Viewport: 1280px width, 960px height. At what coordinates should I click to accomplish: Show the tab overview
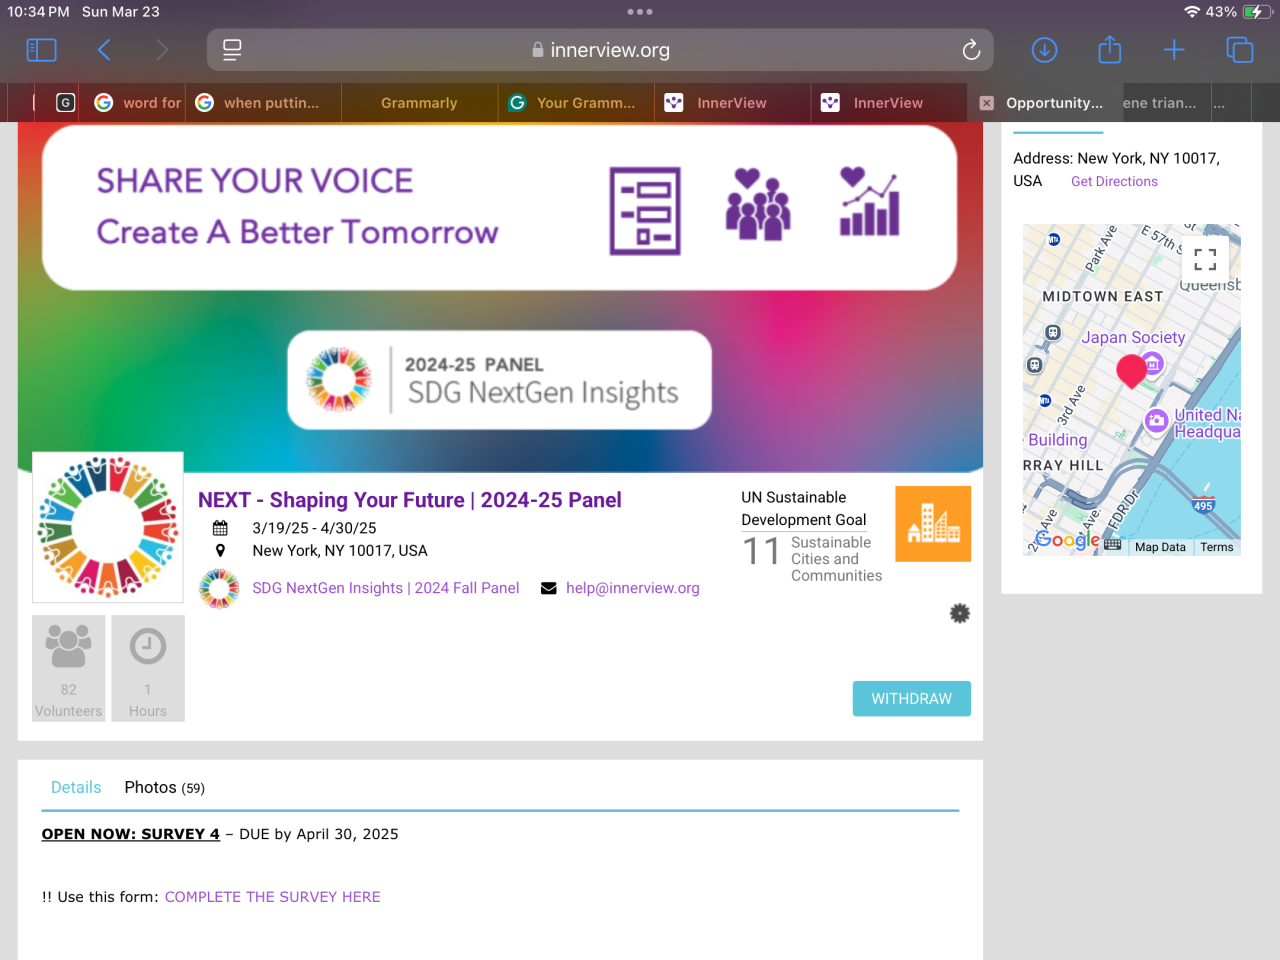1240,50
